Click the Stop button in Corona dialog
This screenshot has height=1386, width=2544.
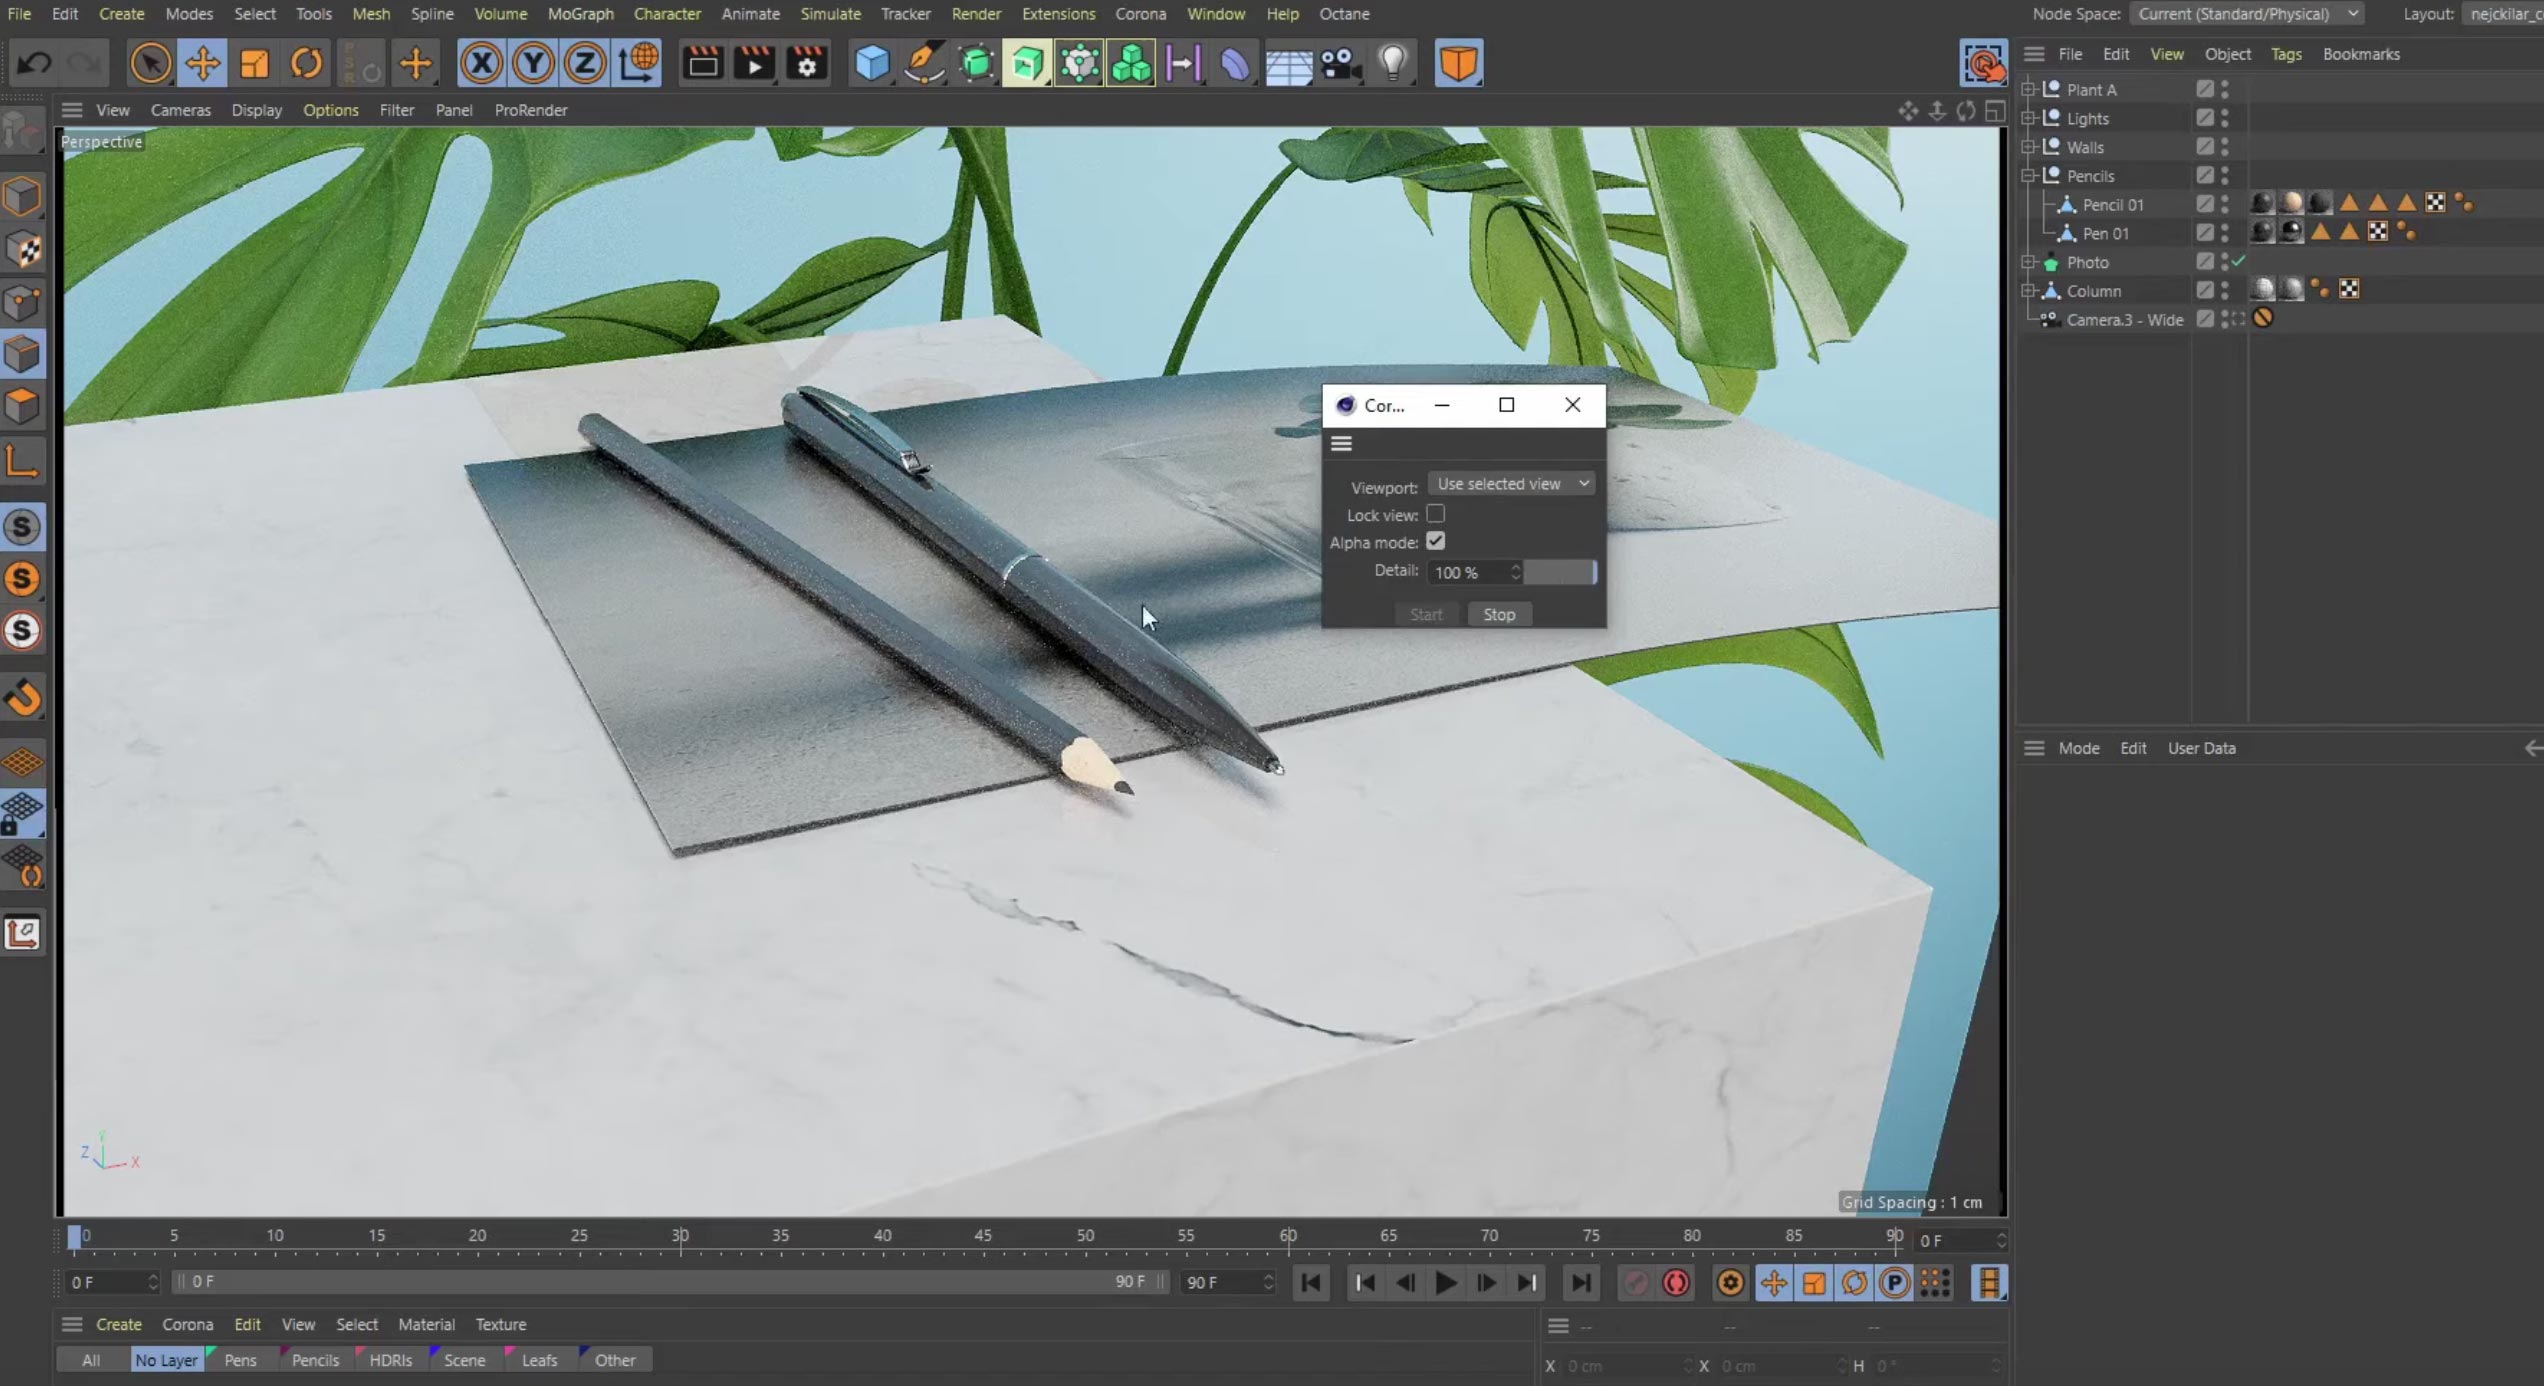1498,613
